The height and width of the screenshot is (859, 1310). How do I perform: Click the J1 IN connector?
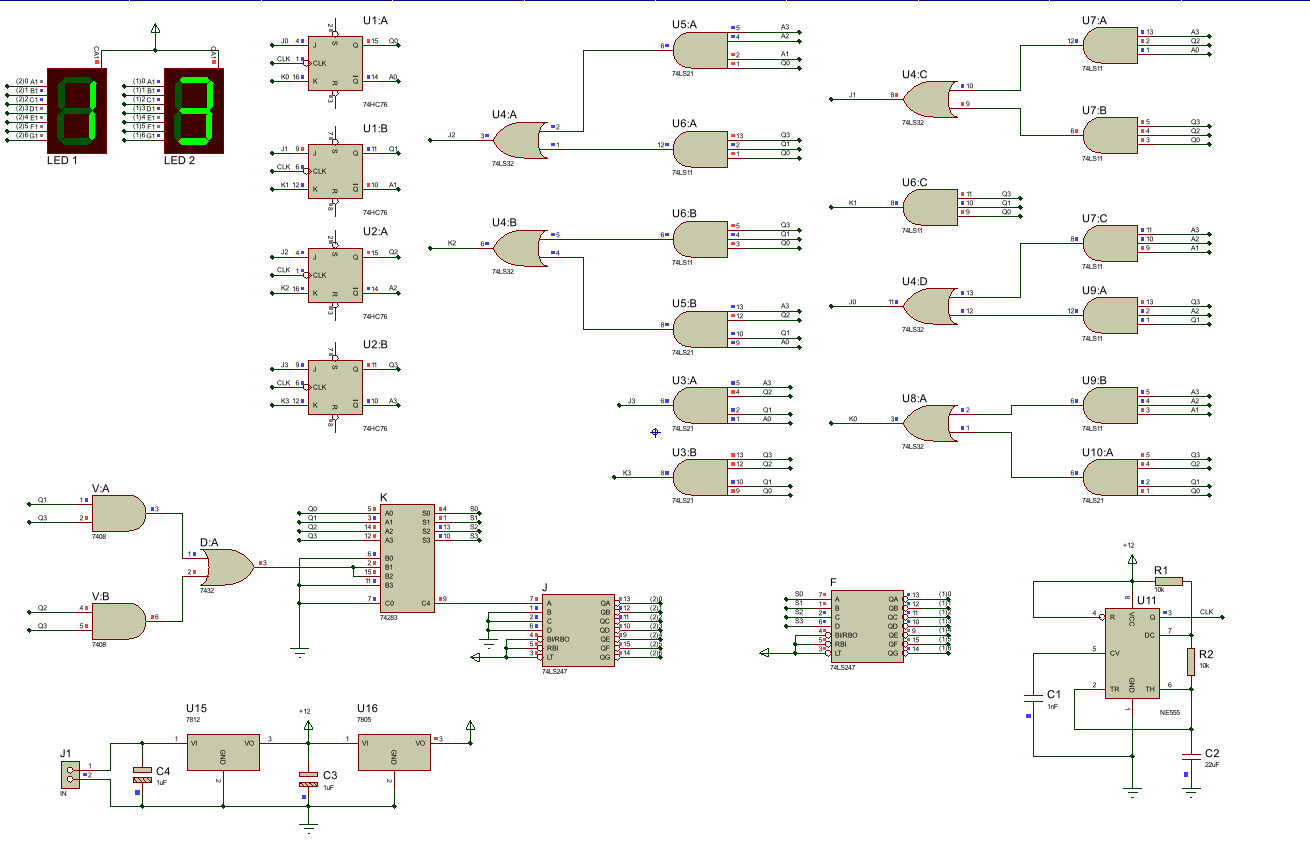click(x=68, y=771)
